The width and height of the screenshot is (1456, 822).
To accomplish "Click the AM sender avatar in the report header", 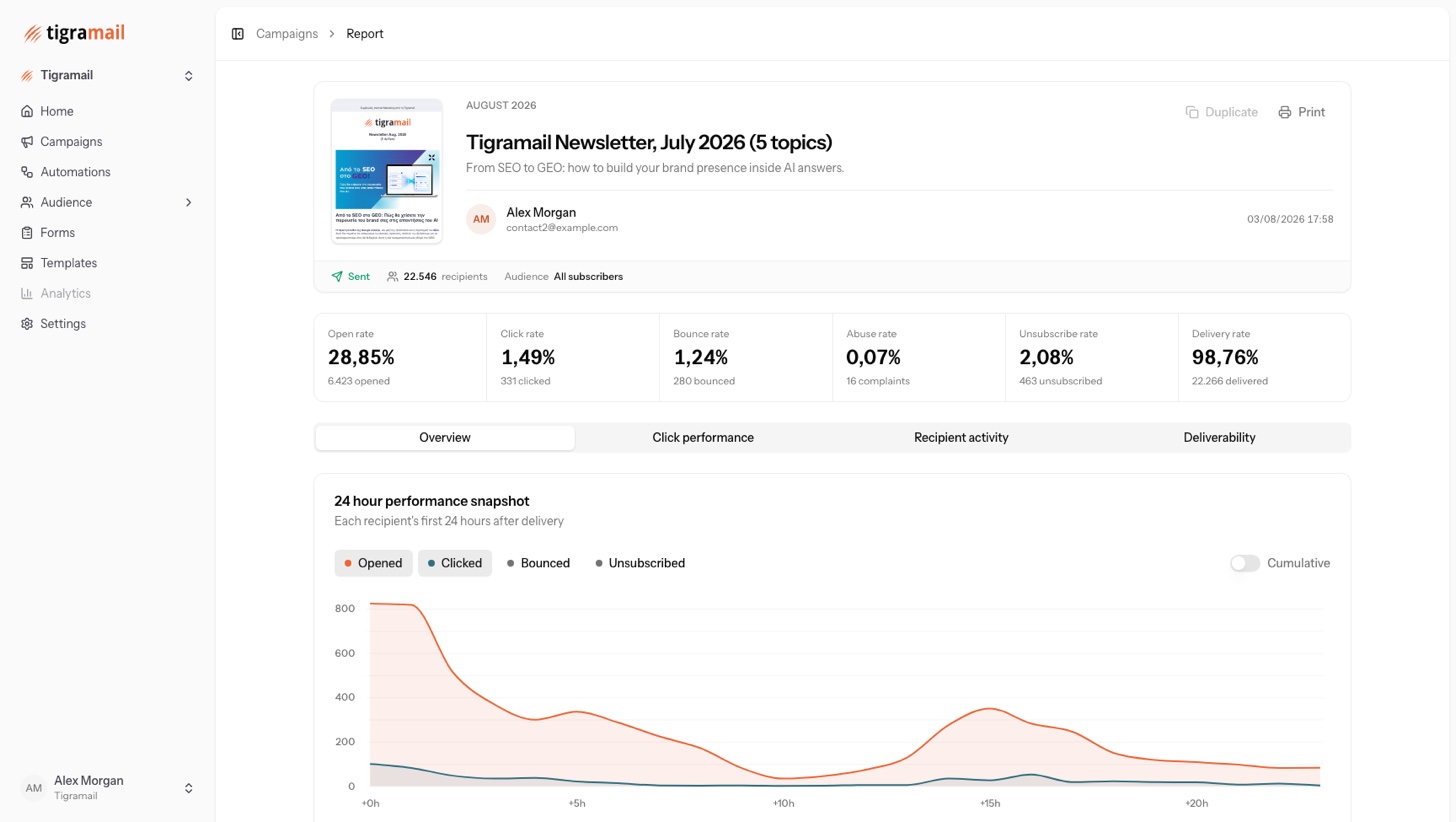I will tap(481, 219).
